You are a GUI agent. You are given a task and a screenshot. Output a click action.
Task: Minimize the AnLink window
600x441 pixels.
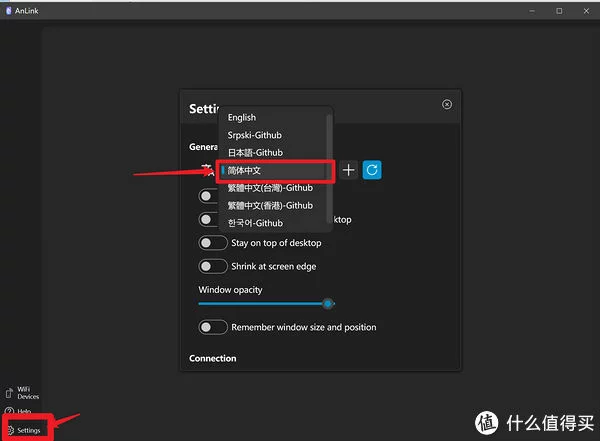(532, 11)
